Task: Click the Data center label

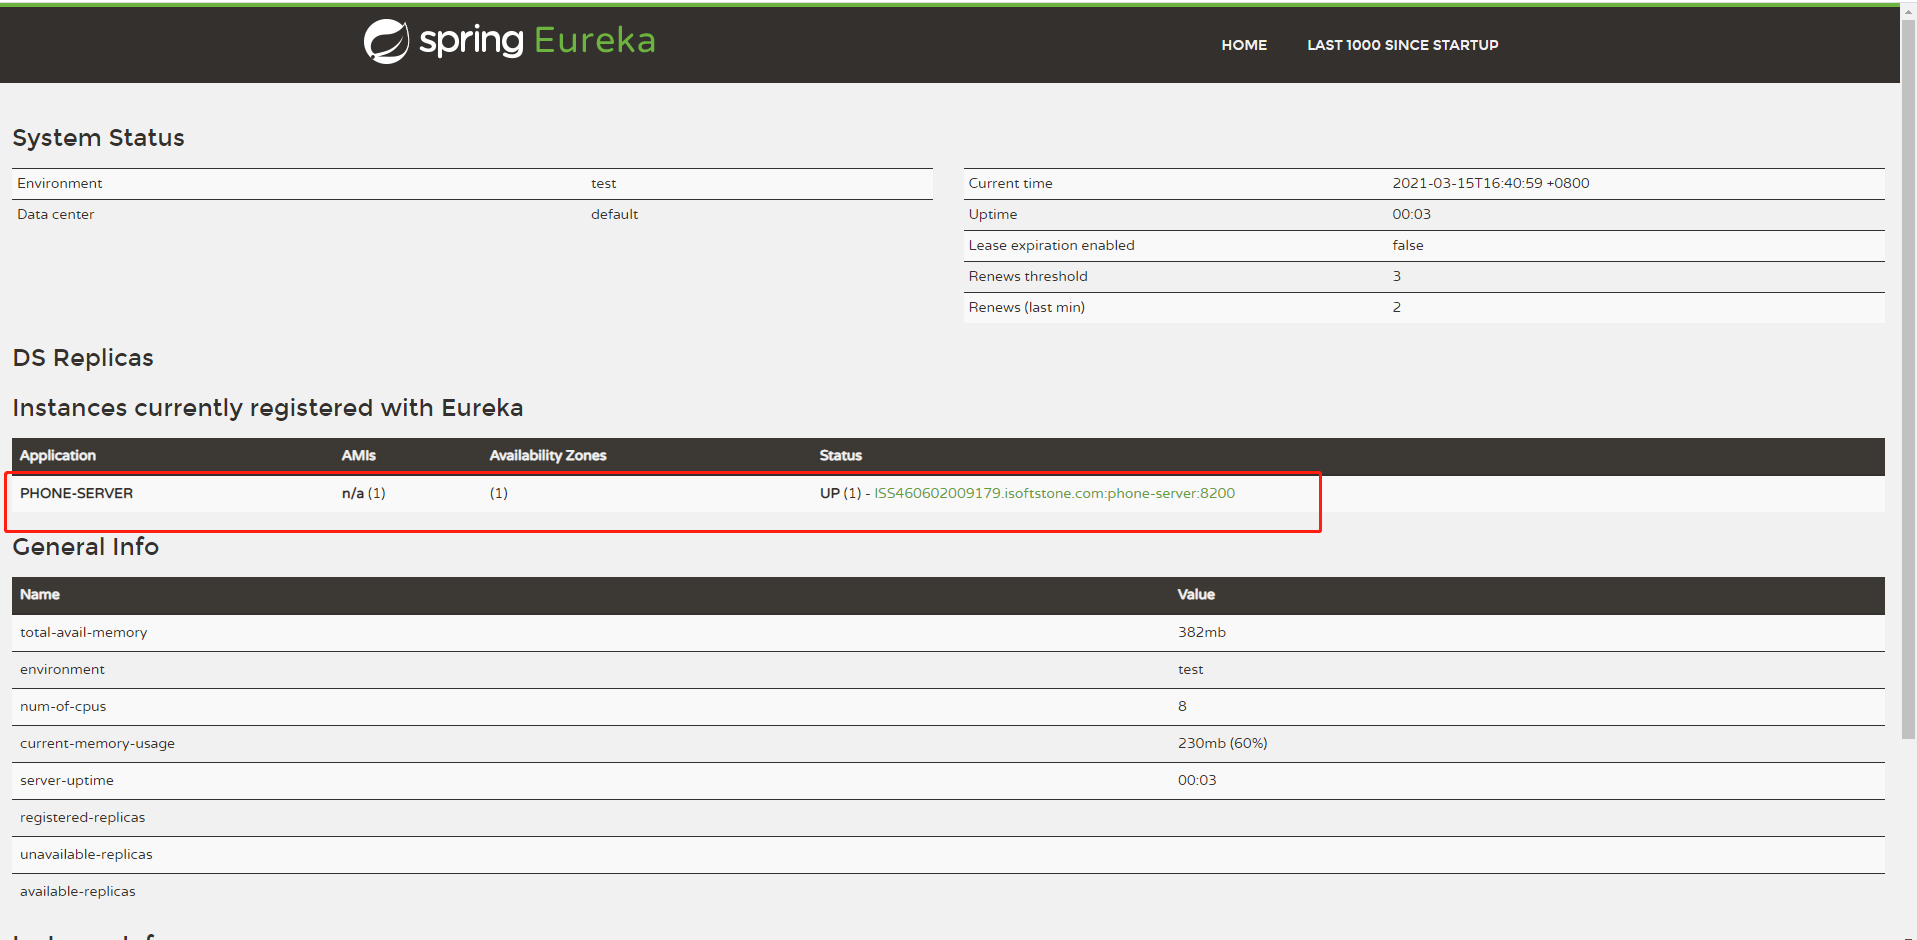Action: 55,214
